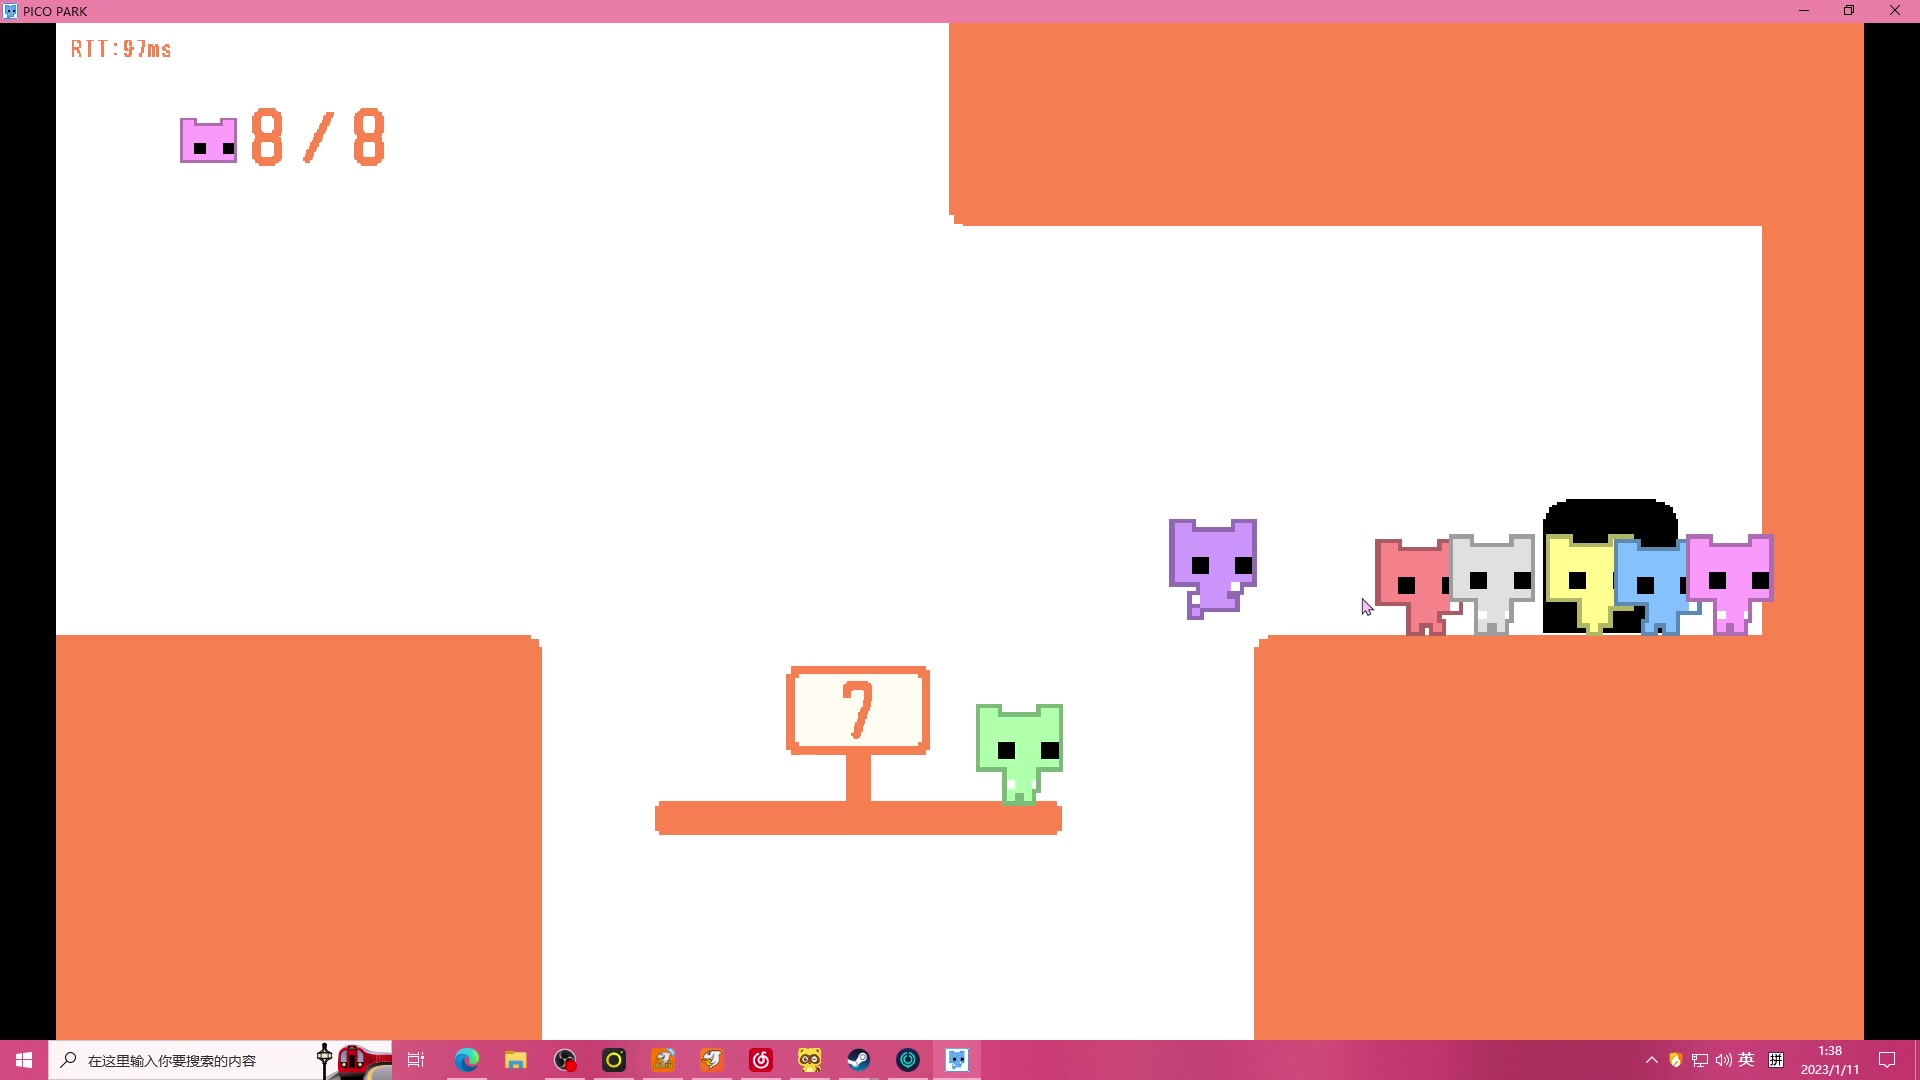
Task: Click the black exit door behind the cats
Action: [1610, 566]
